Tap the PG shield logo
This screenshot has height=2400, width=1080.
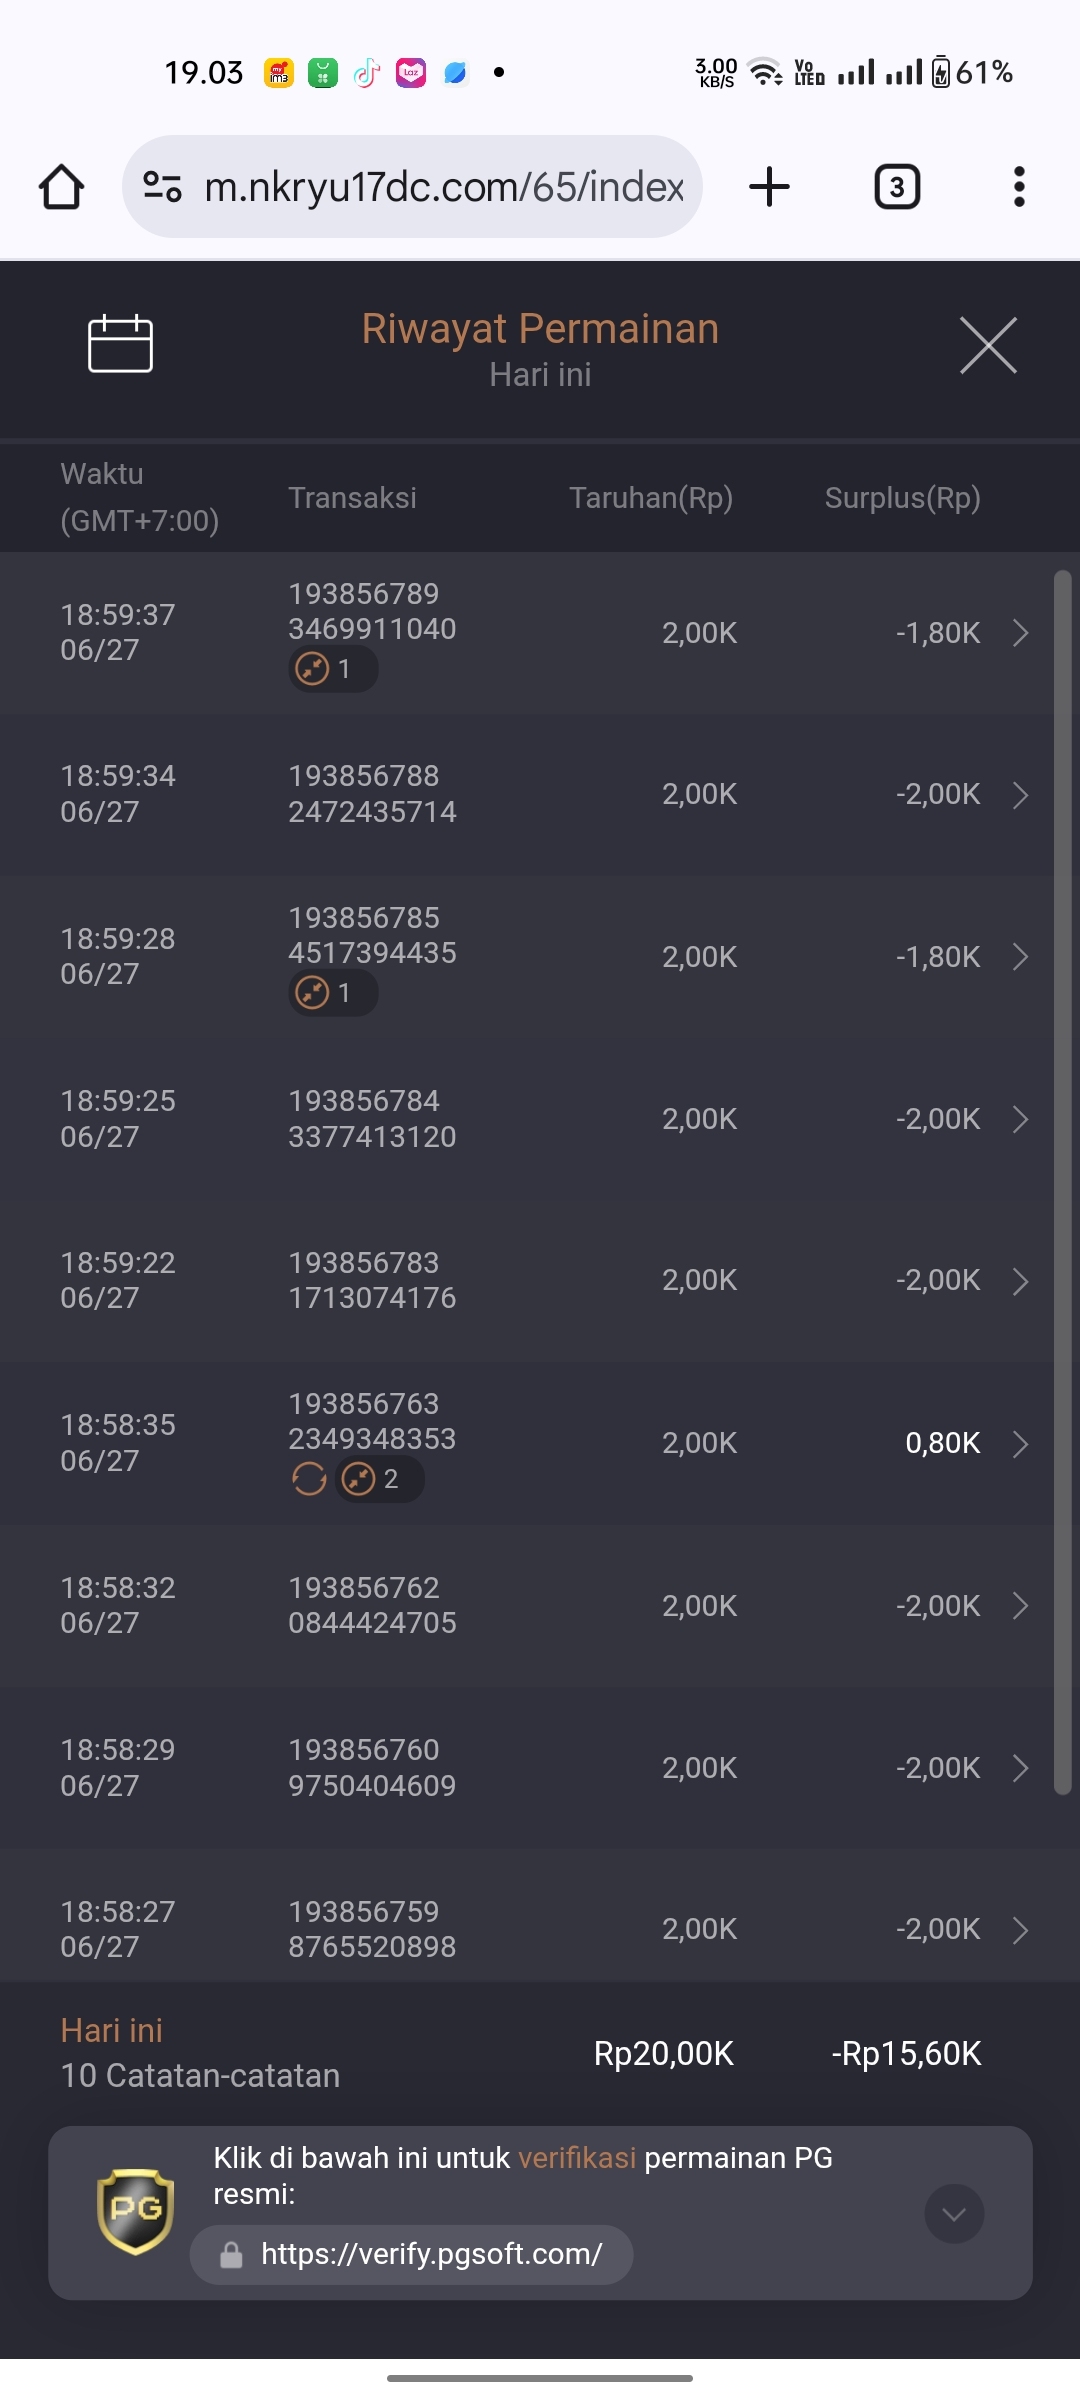coord(135,2211)
